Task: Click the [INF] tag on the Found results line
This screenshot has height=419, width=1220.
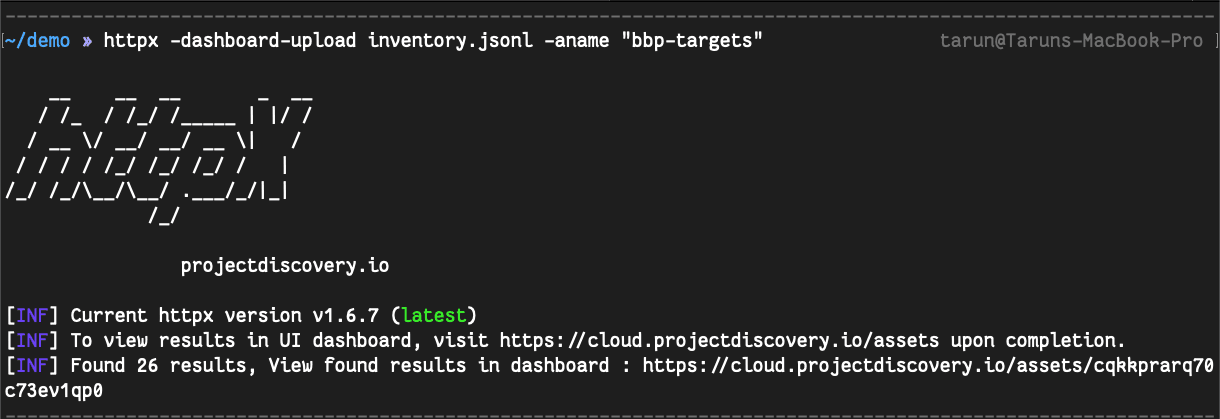Action: [32, 364]
